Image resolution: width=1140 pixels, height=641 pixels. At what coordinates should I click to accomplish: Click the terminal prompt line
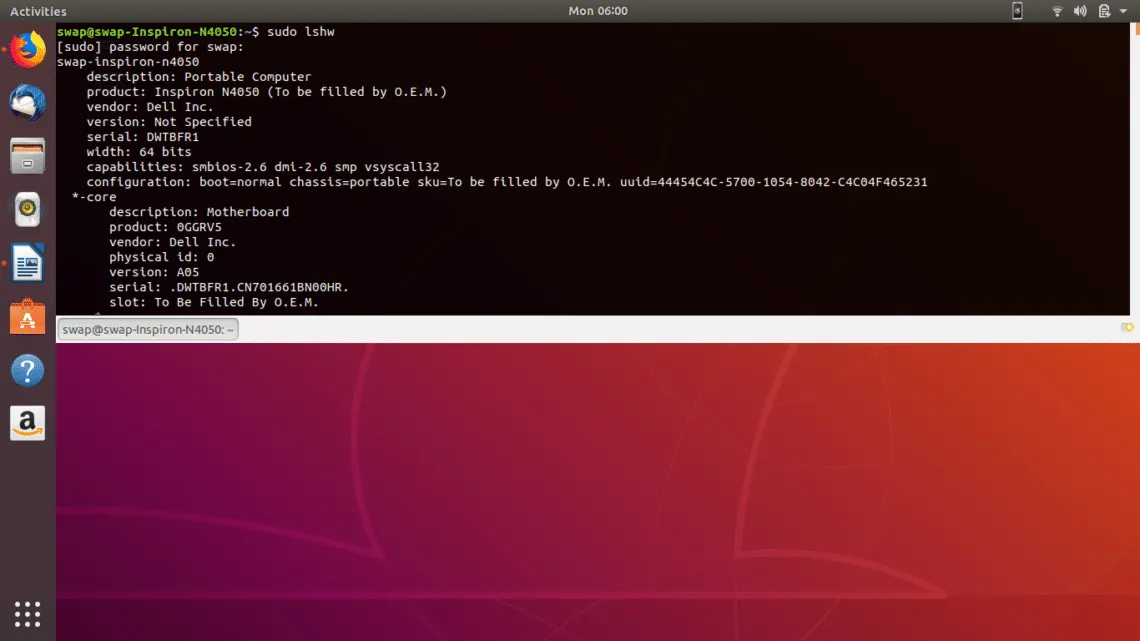300,32
